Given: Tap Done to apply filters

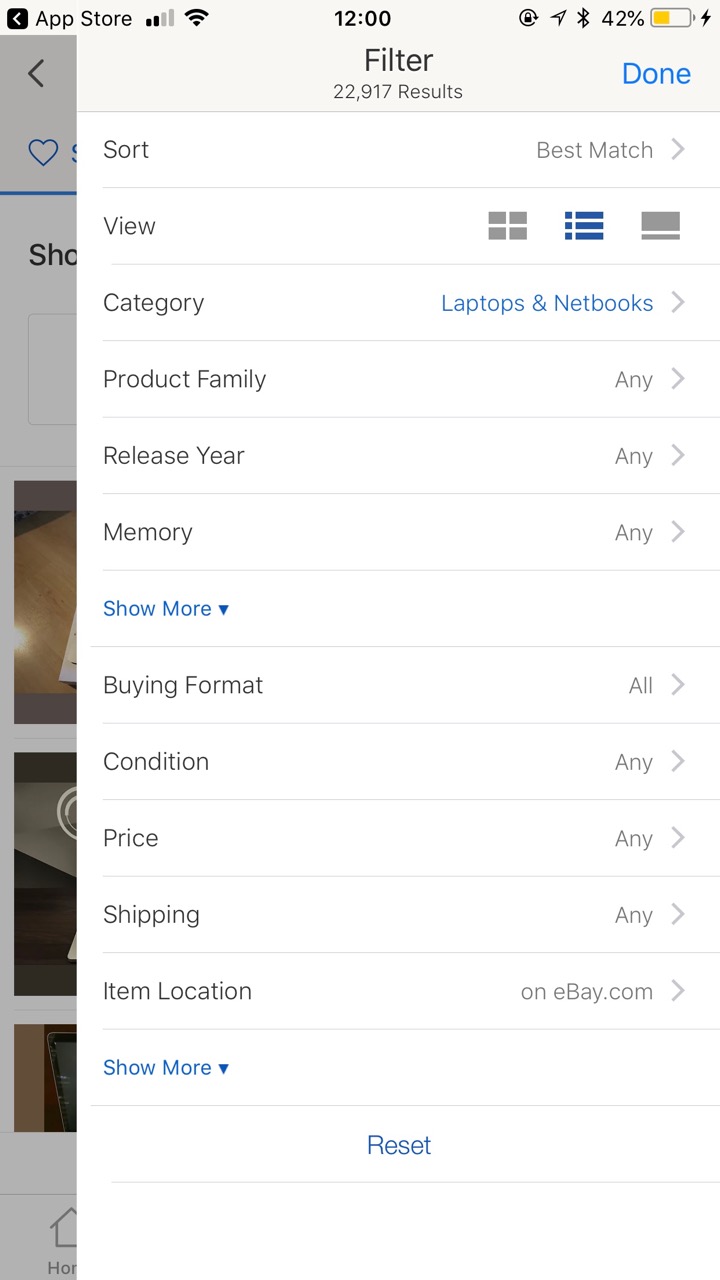Looking at the screenshot, I should click(x=656, y=74).
